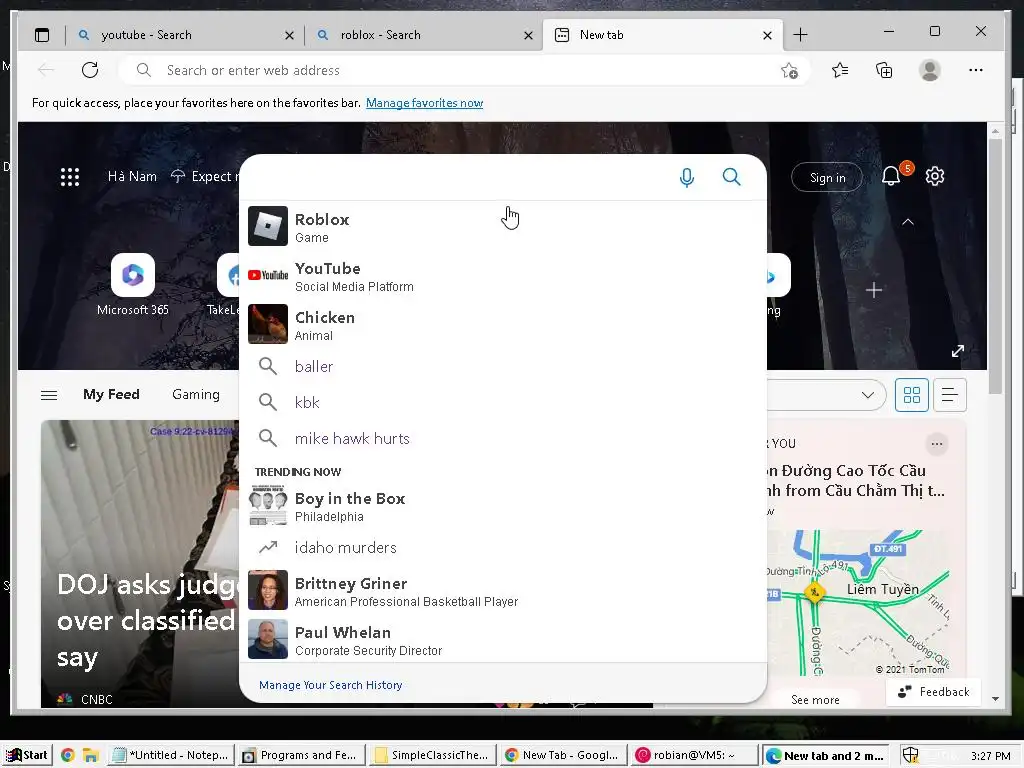
Task: Open the My Feed tab
Action: 111,394
